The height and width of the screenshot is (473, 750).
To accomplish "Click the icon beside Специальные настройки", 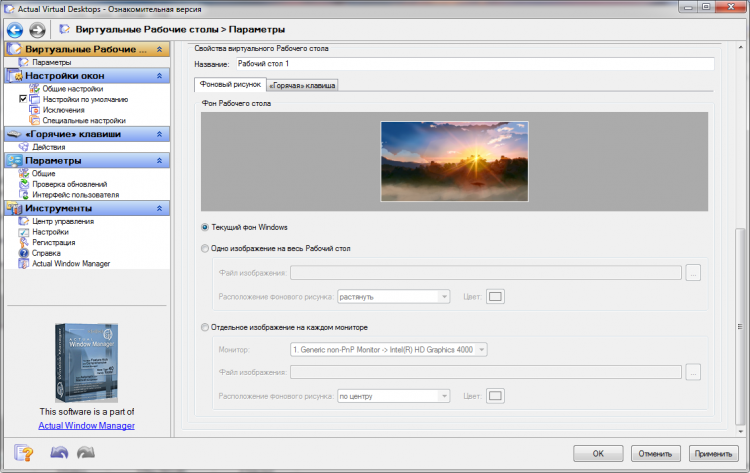I will tap(34, 120).
